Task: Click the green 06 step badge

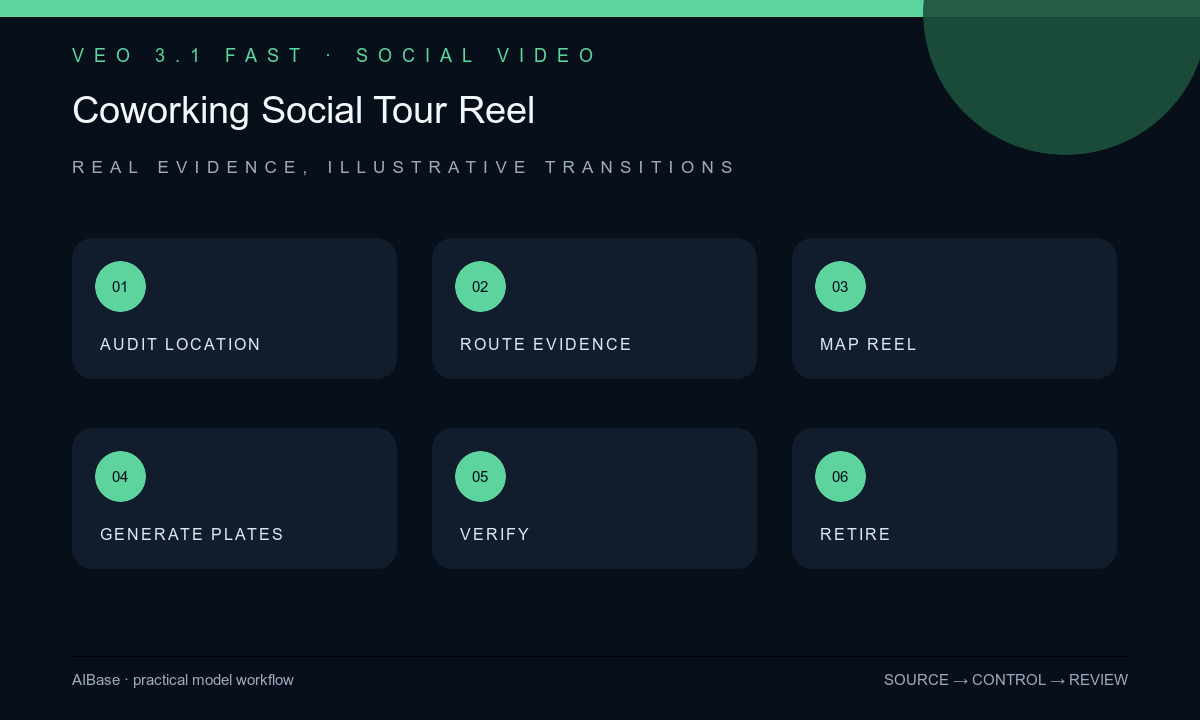Action: [x=840, y=476]
